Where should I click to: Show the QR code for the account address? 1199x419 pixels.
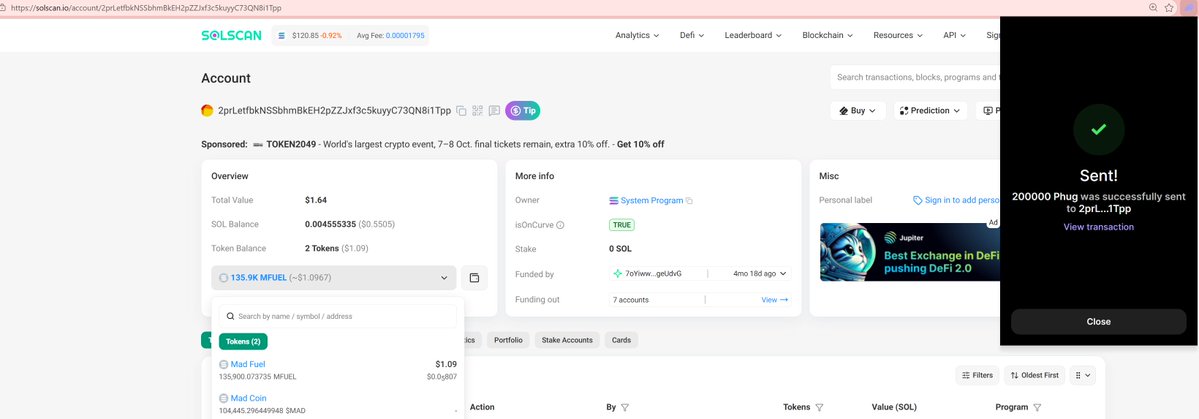click(x=478, y=111)
